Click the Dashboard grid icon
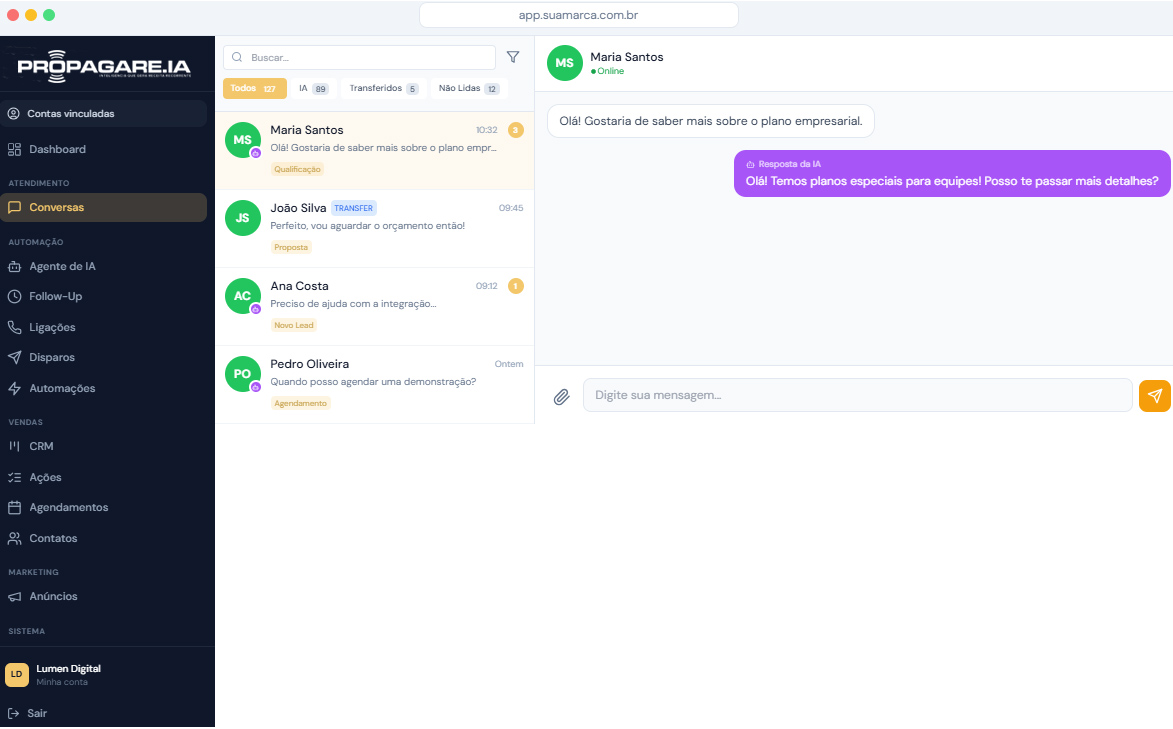Image resolution: width=1173 pixels, height=729 pixels. pos(14,149)
